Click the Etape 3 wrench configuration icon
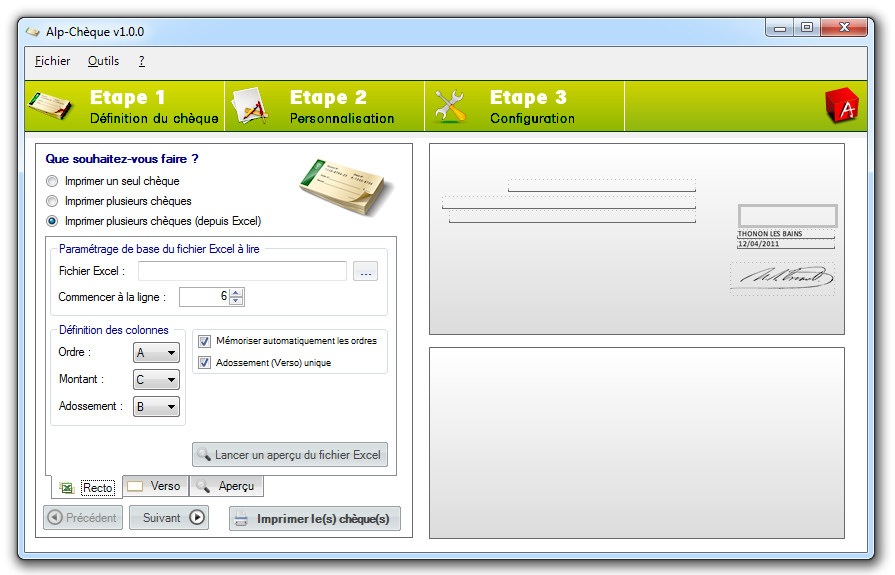This screenshot has width=895, height=575. pos(450,106)
